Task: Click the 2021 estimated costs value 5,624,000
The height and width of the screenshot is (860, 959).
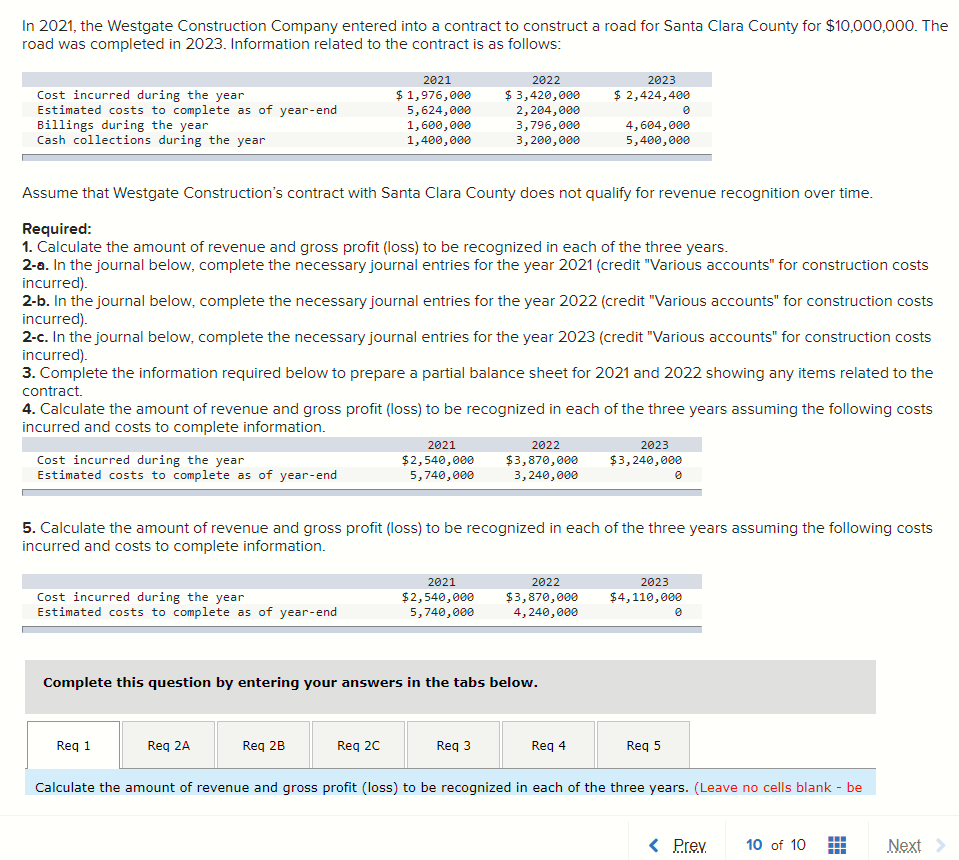Action: tap(439, 110)
